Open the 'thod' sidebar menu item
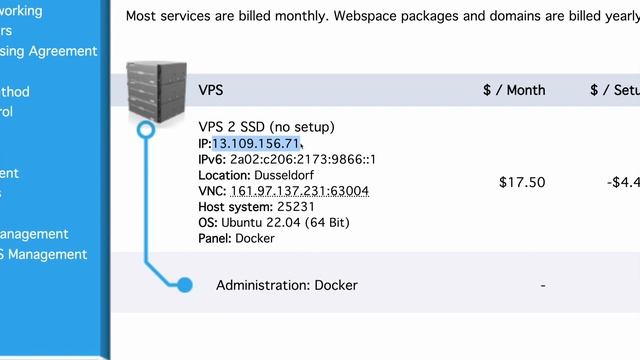 pos(15,91)
